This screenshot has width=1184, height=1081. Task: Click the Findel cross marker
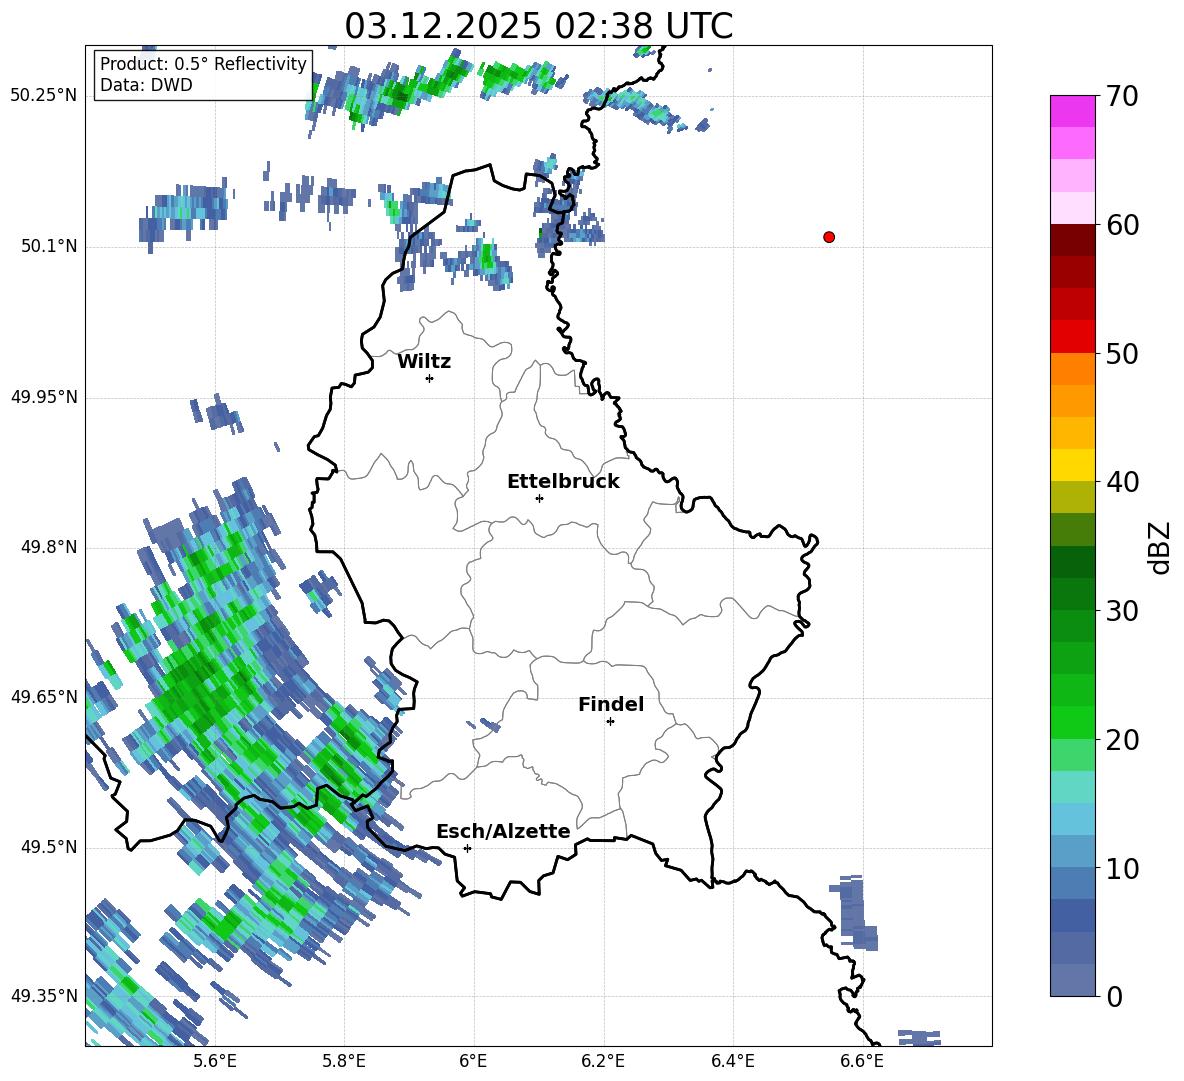coord(610,722)
